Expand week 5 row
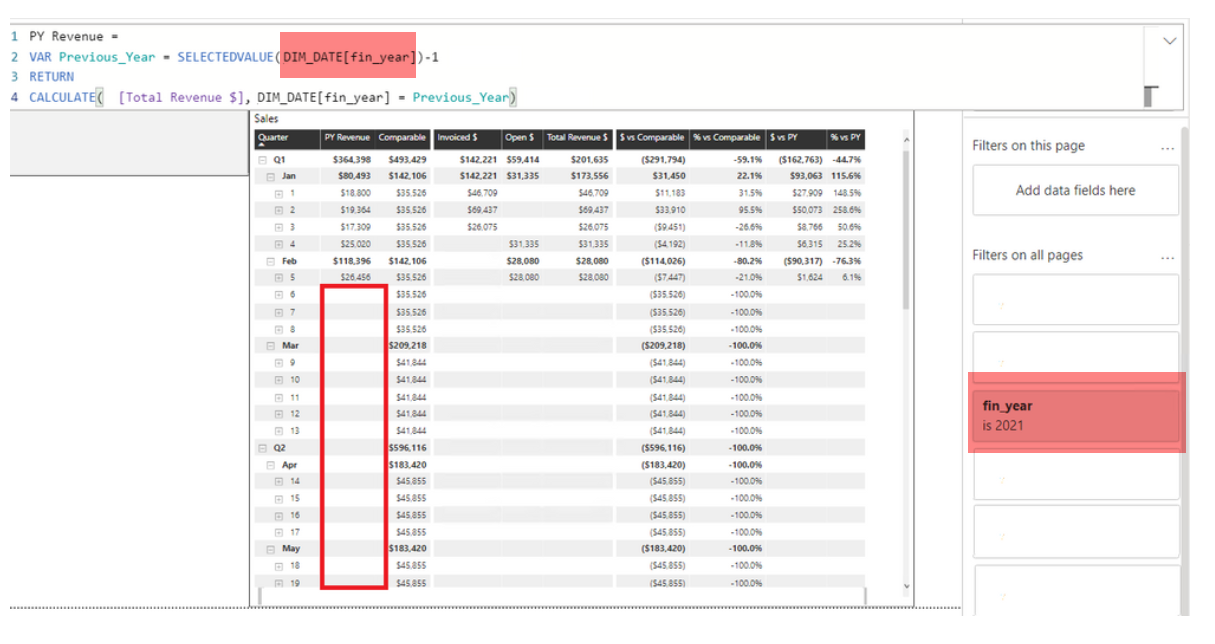Screen dimensions: 1215x644 279,277
